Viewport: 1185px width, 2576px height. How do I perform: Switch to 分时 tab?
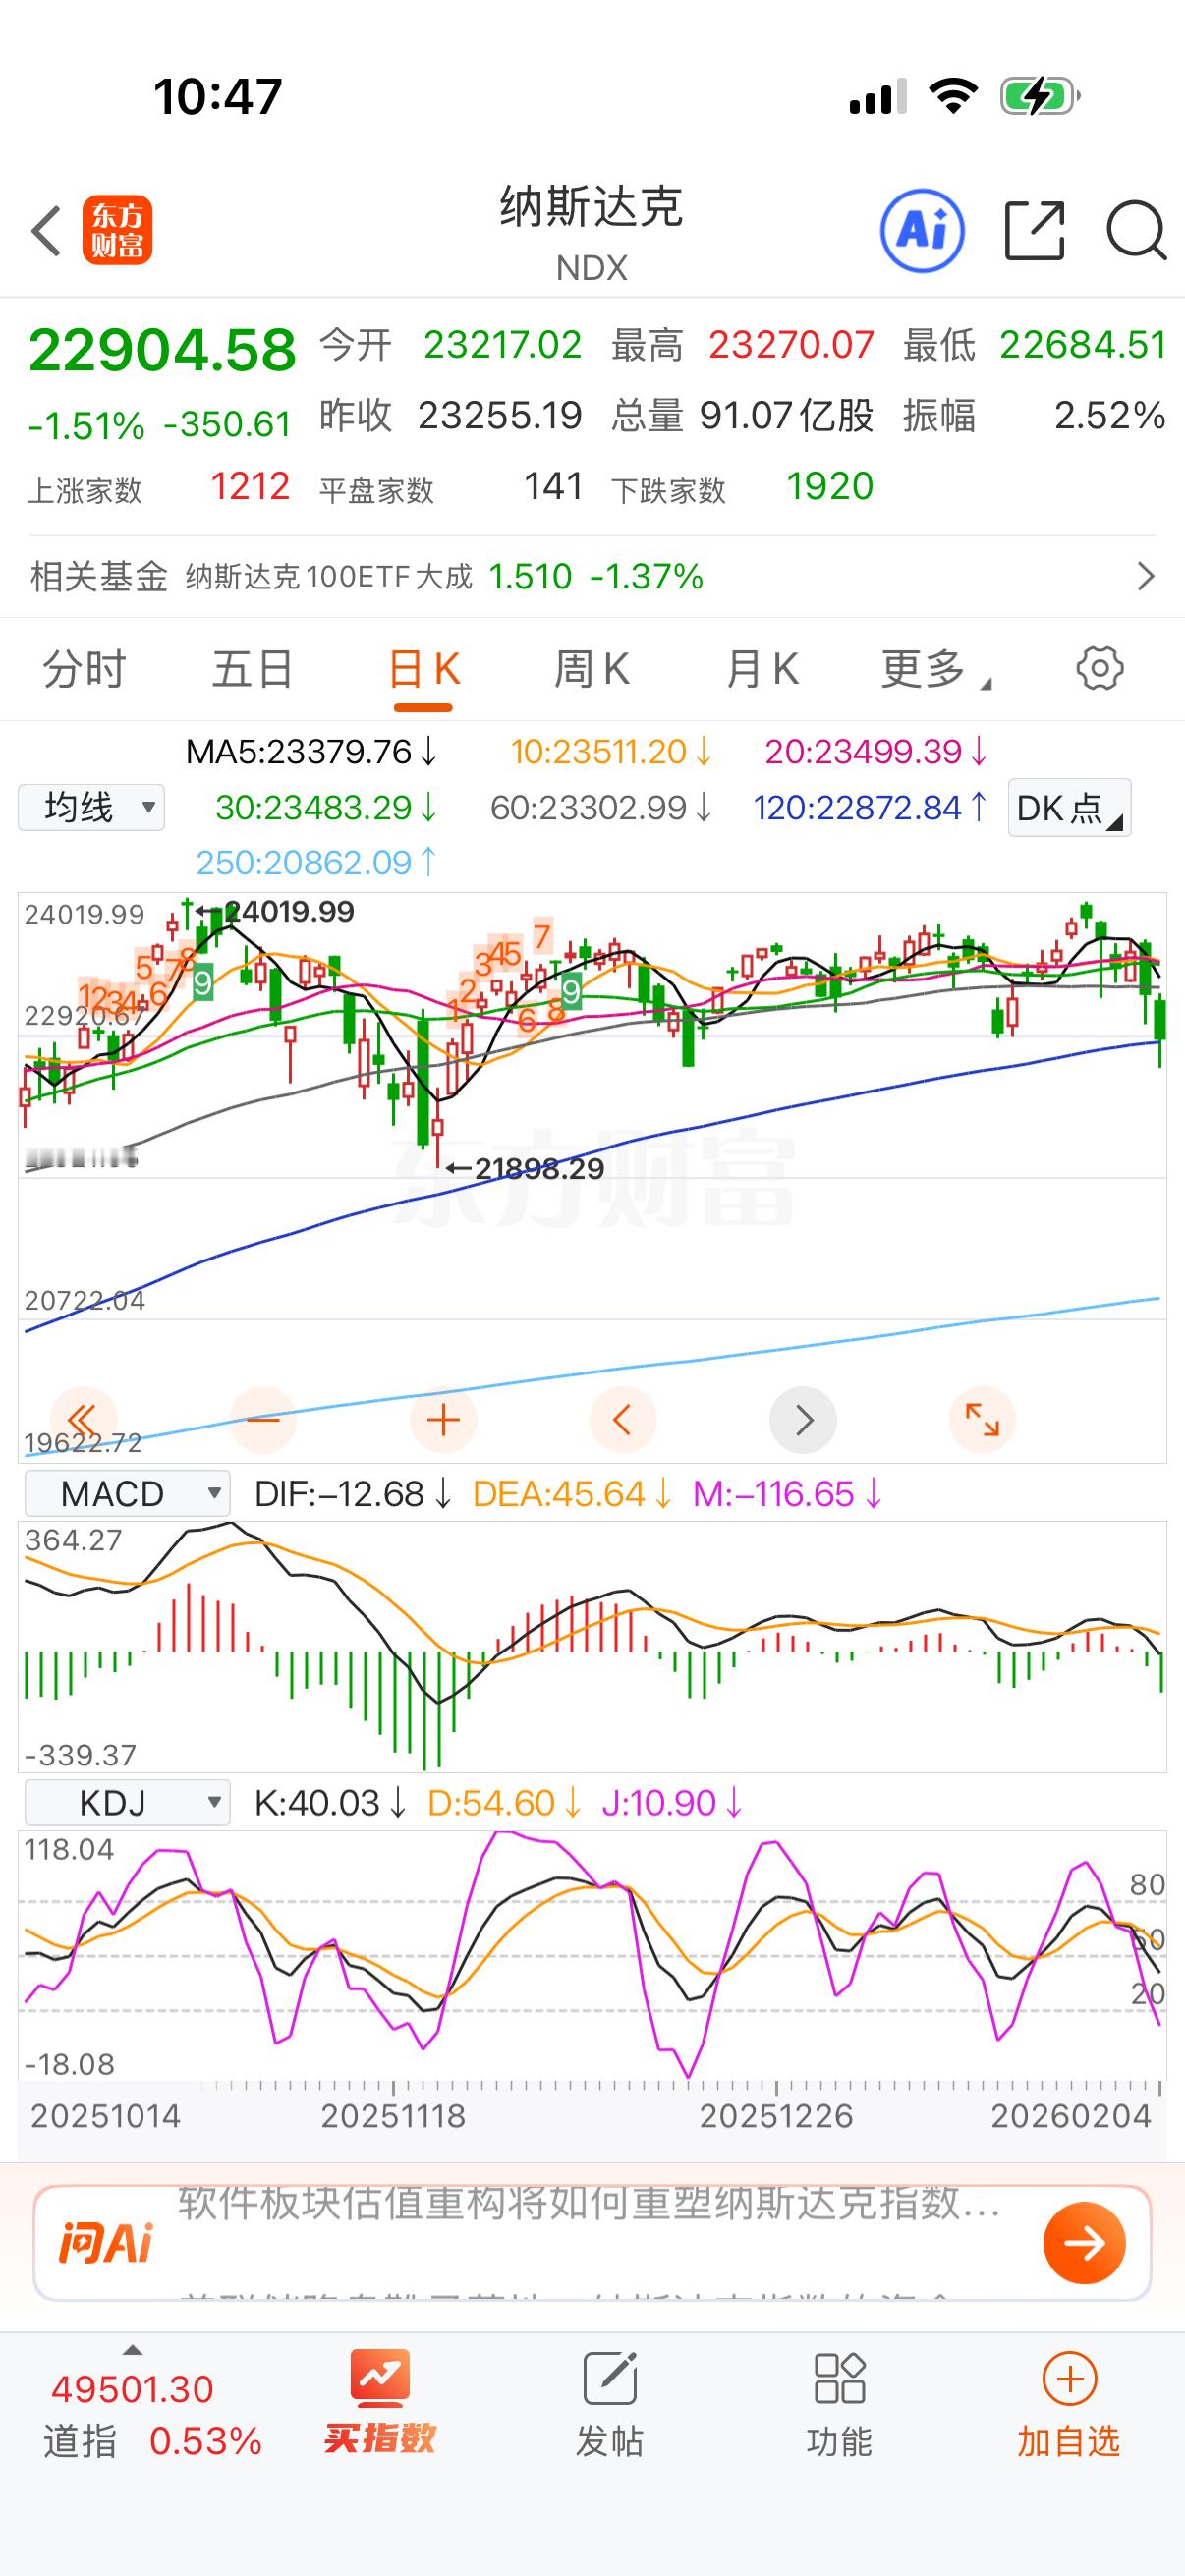[x=84, y=668]
